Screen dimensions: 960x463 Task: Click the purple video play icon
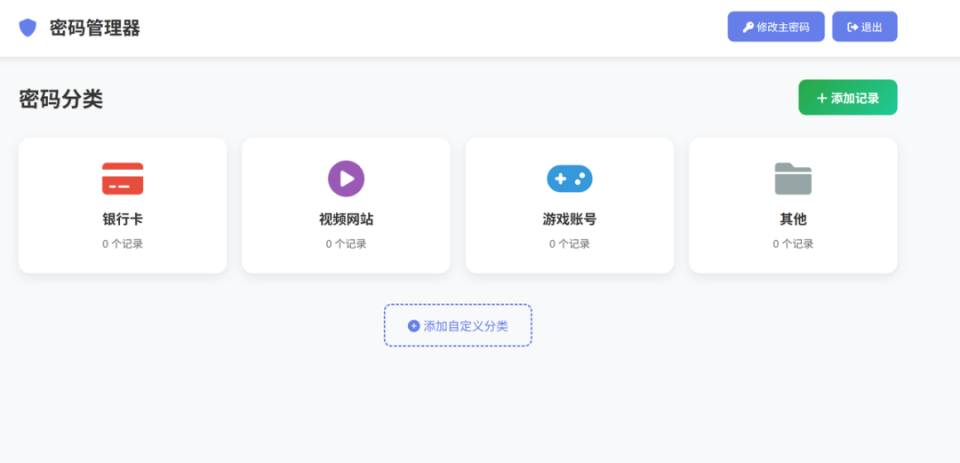click(346, 179)
